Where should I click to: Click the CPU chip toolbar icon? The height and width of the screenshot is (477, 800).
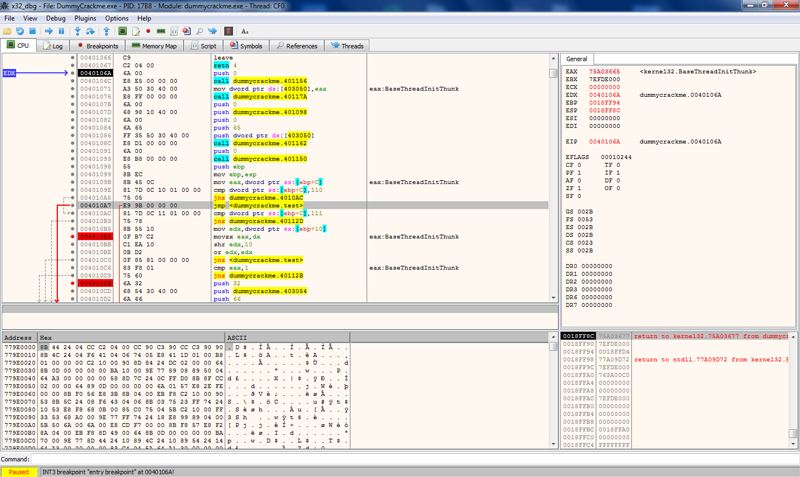pos(122,31)
